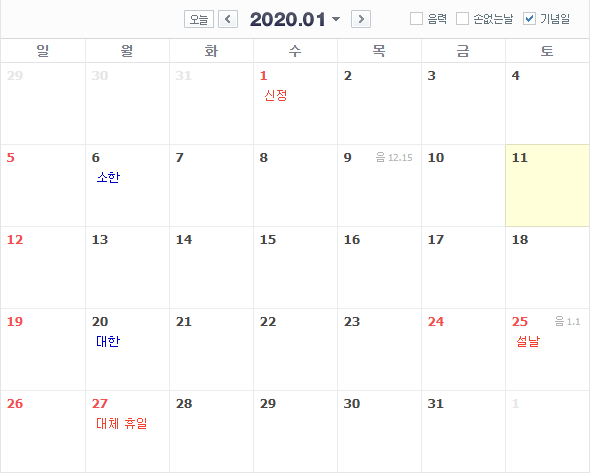Click the 일 Sunday column header
This screenshot has height=474, width=593.
tap(43, 51)
